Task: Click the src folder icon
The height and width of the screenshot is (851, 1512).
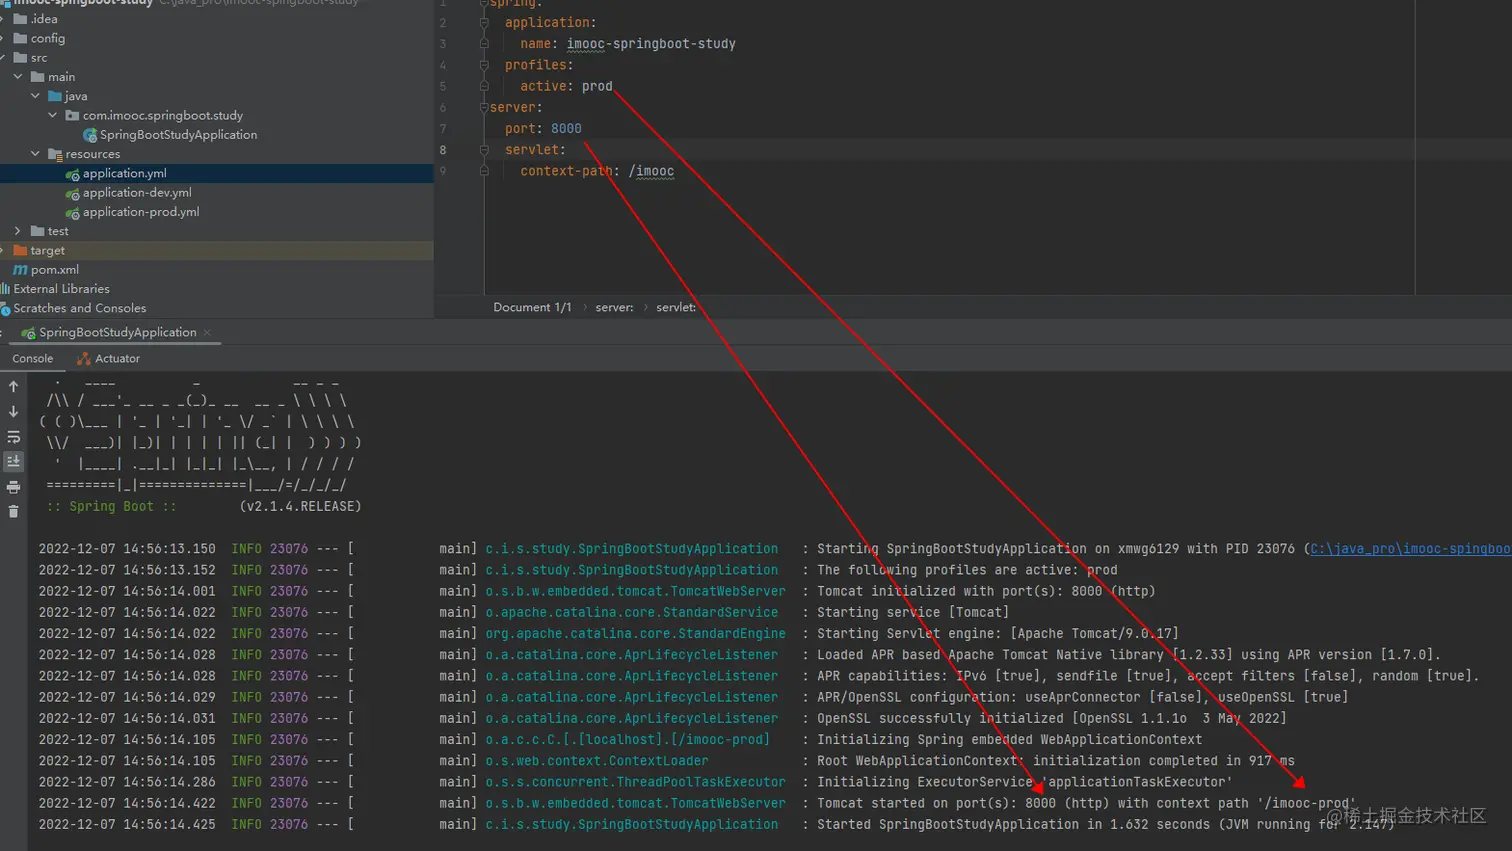Action: (20, 58)
